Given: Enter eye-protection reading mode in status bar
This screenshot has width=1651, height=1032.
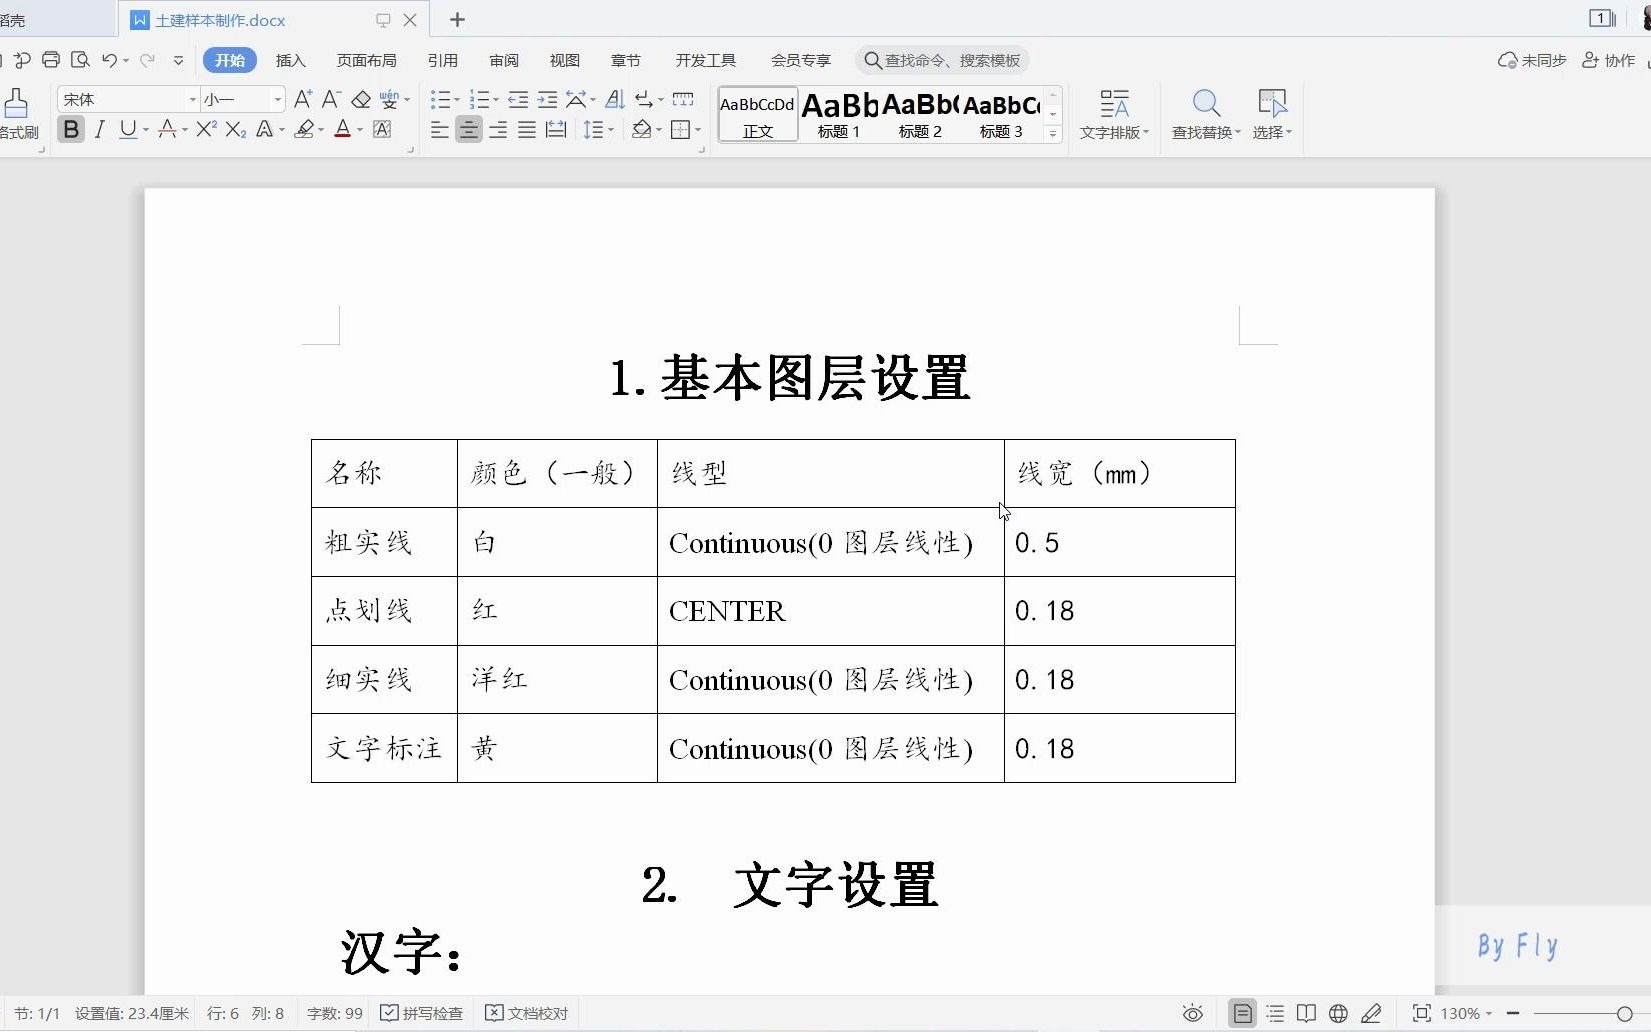Looking at the screenshot, I should (x=1191, y=1013).
